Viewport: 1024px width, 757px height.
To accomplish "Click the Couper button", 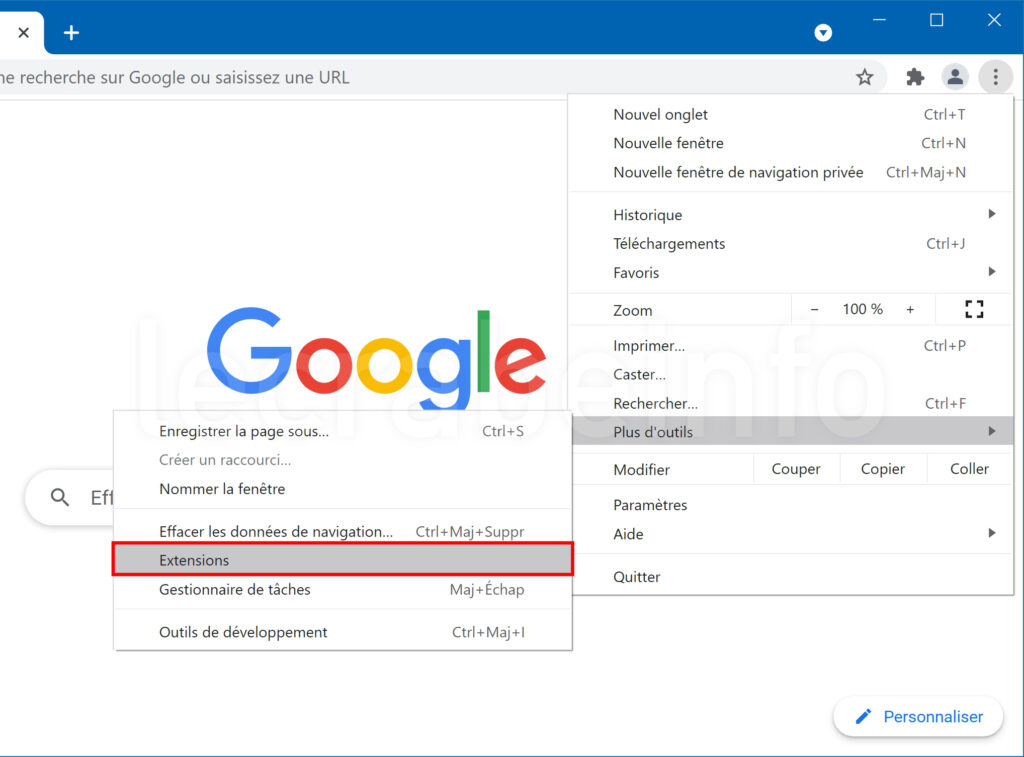I will point(796,469).
